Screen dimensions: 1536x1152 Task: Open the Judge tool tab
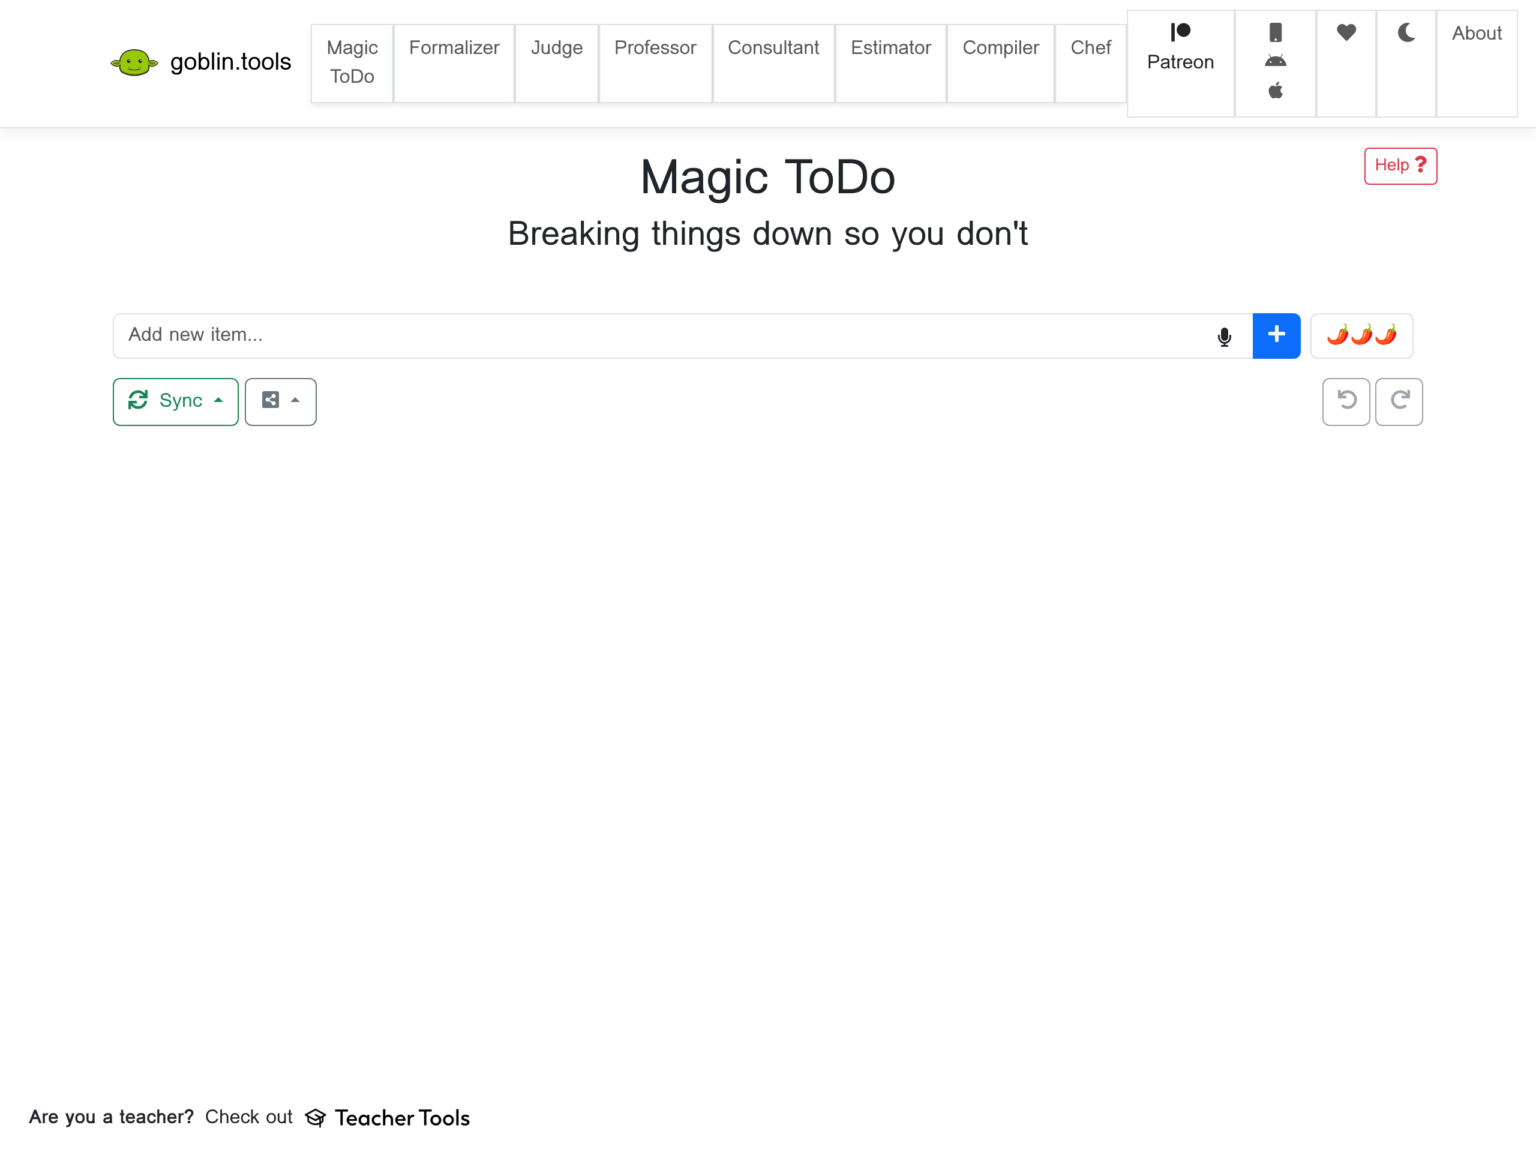coord(556,48)
